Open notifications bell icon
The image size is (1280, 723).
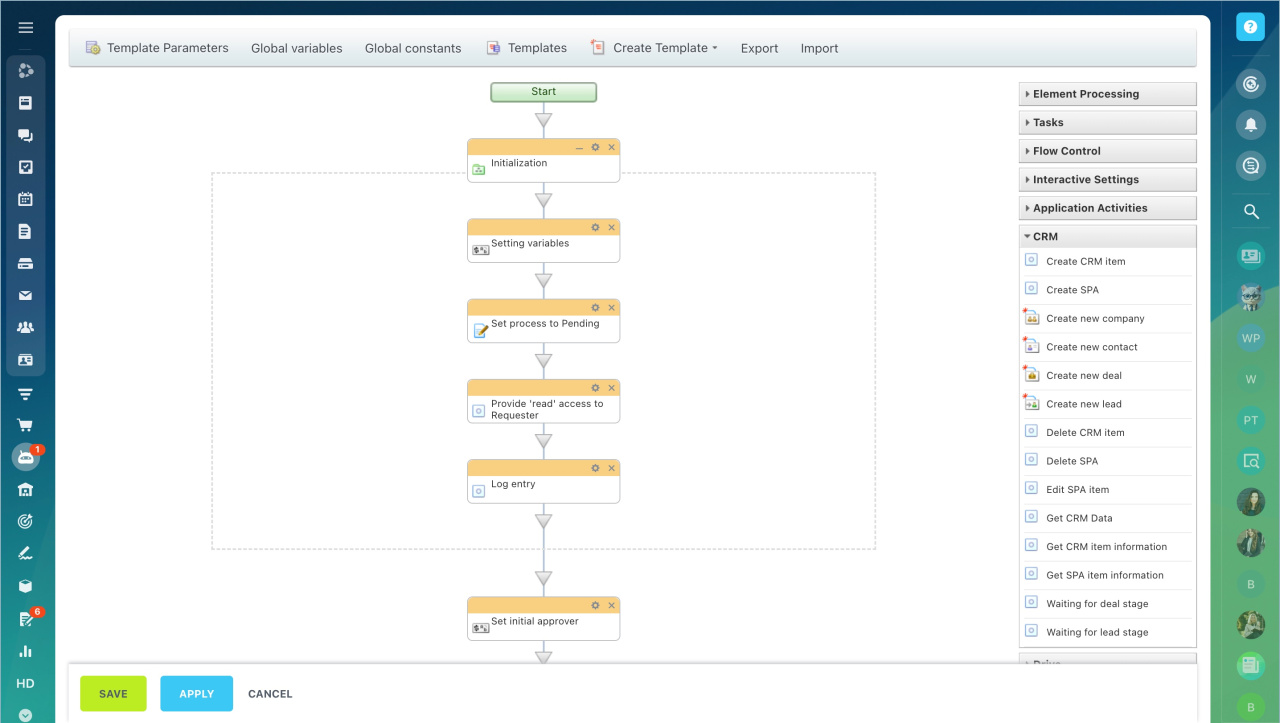[1250, 124]
